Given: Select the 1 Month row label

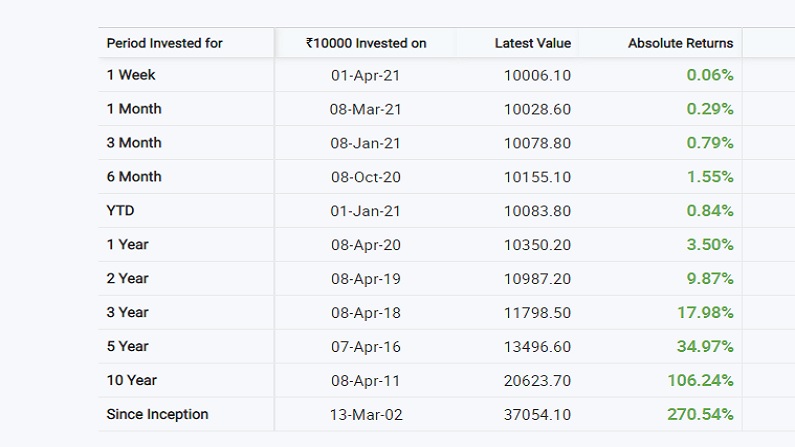Looking at the screenshot, I should (134, 109).
